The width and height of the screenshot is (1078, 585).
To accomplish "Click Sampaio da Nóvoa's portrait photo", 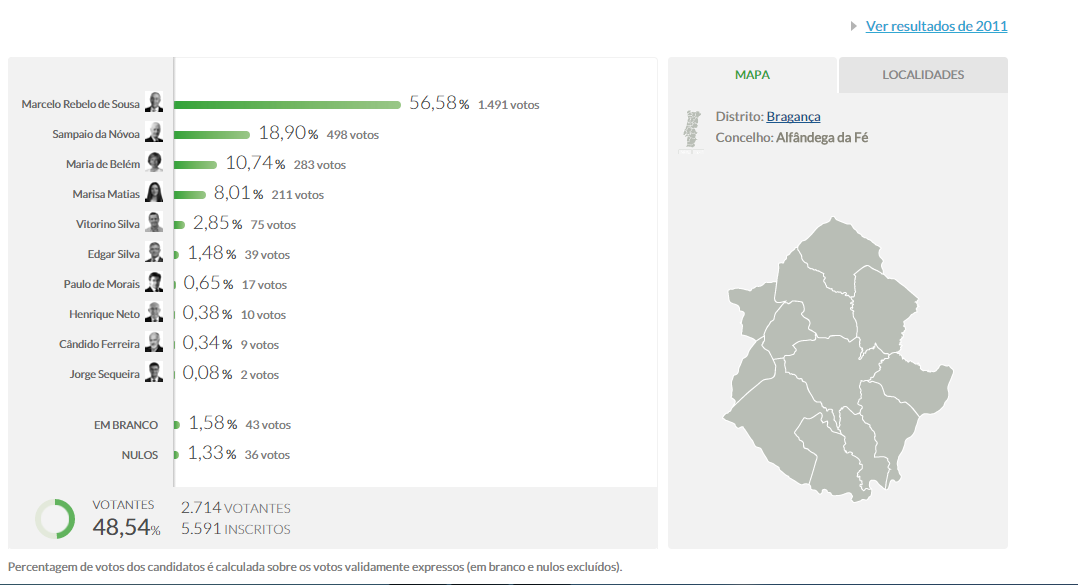I will [154, 133].
